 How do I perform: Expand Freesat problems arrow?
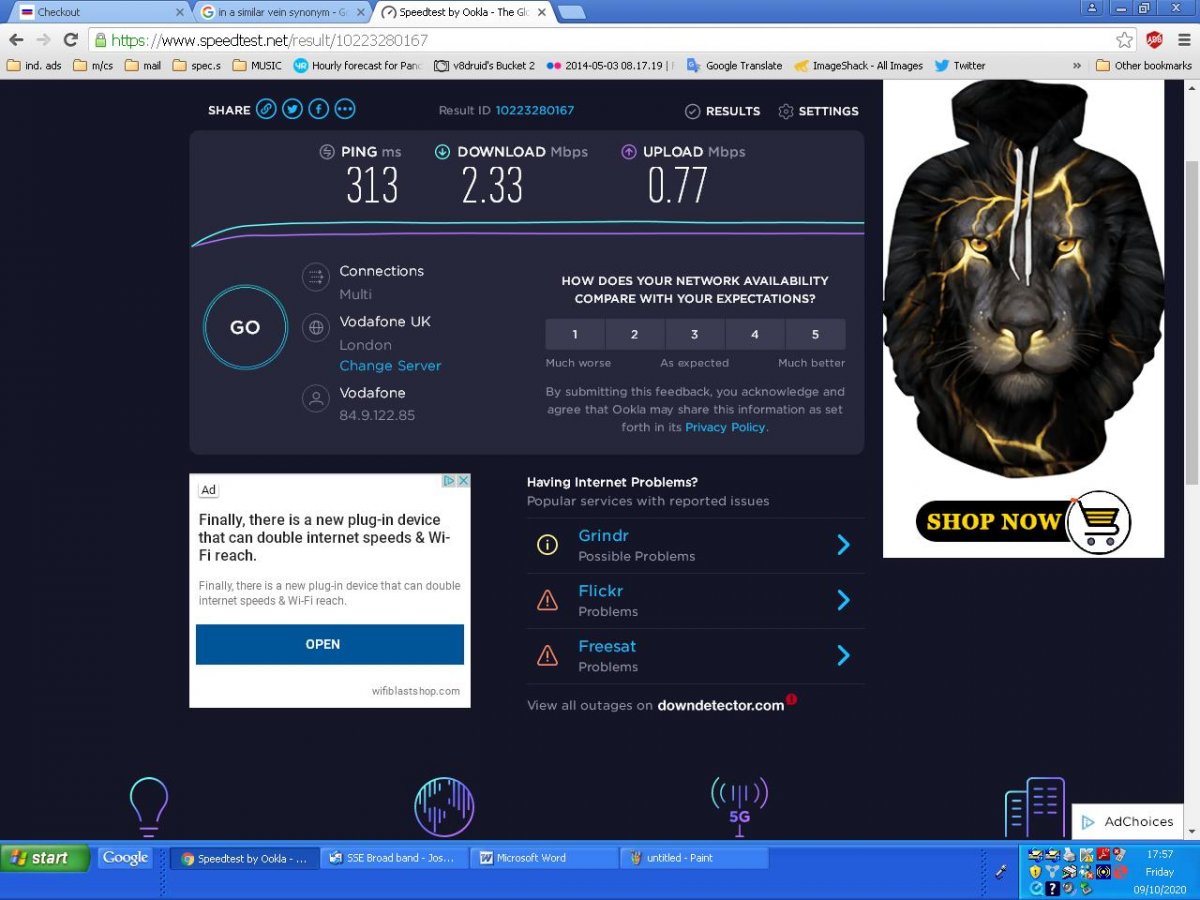(843, 655)
